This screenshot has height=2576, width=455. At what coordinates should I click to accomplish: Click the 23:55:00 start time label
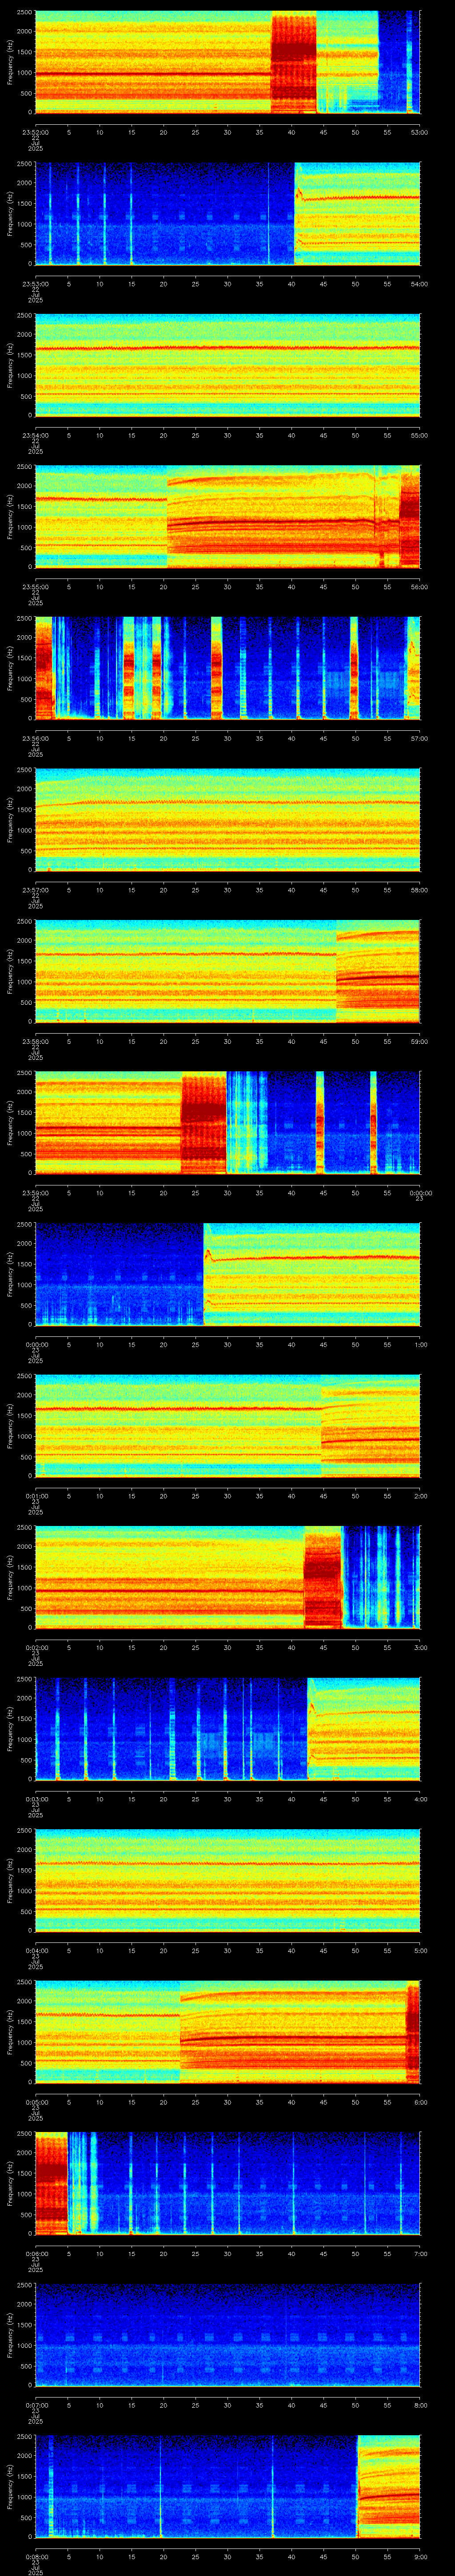click(x=35, y=586)
